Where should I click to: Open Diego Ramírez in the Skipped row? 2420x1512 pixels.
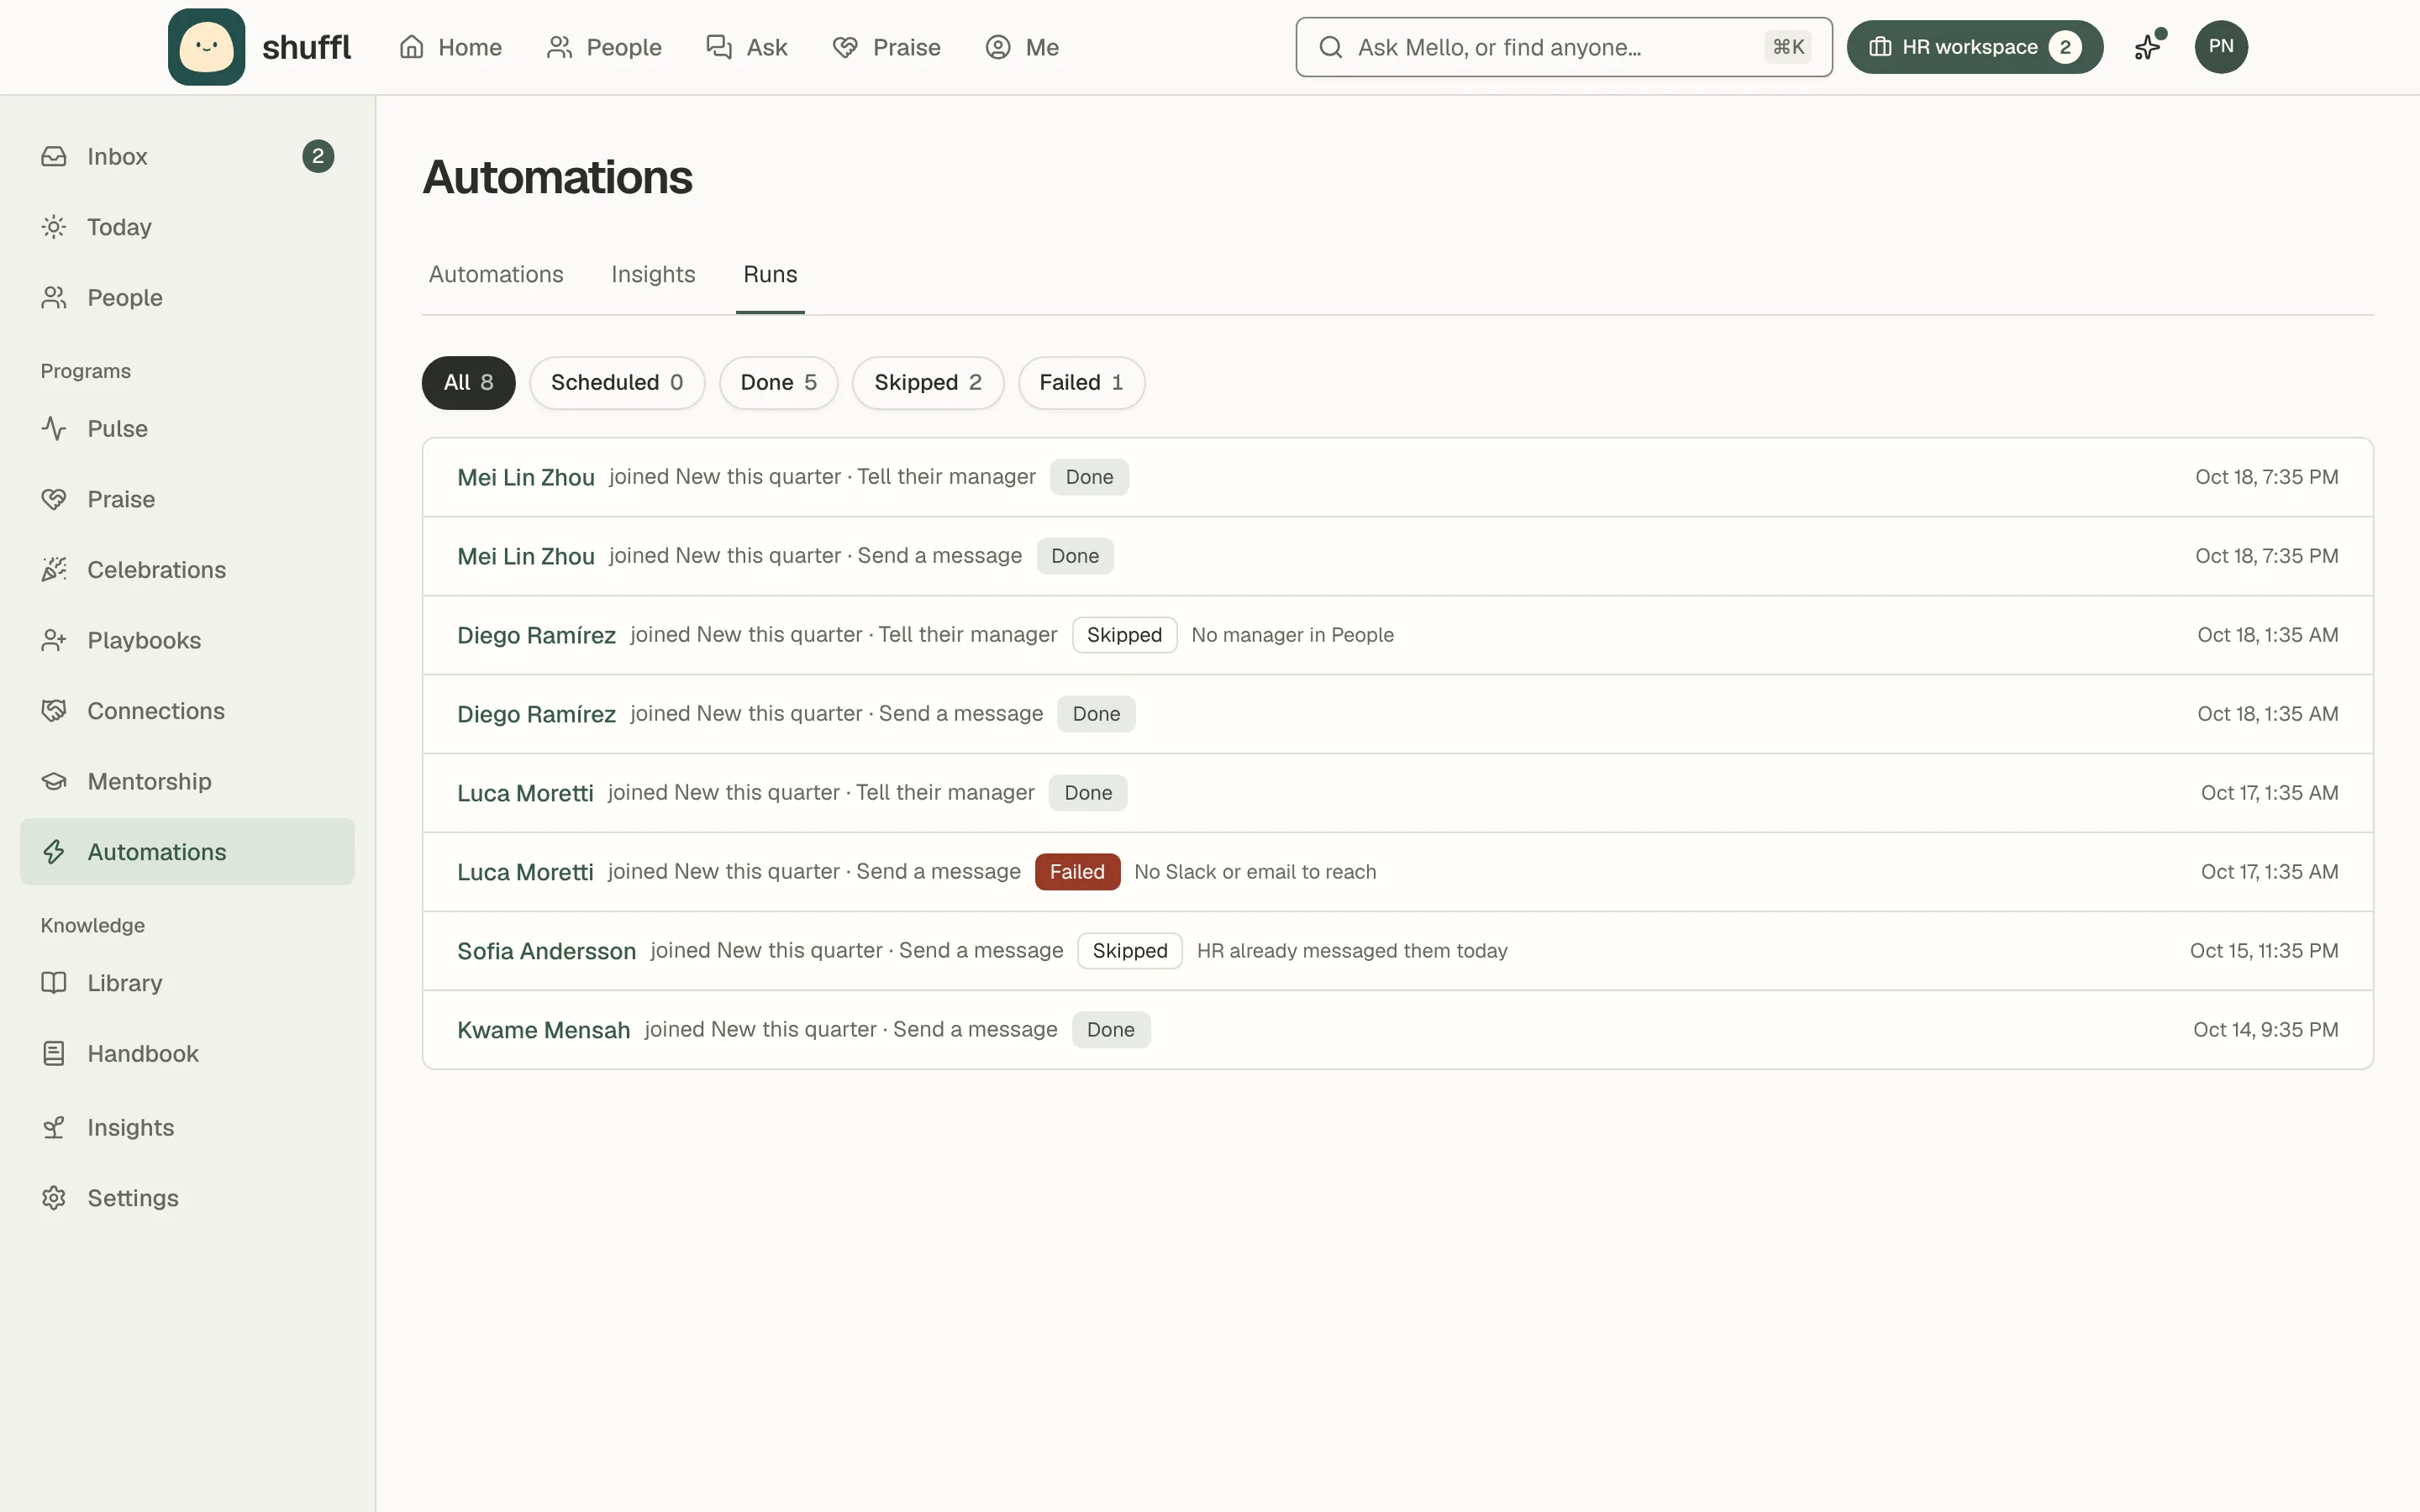click(536, 635)
